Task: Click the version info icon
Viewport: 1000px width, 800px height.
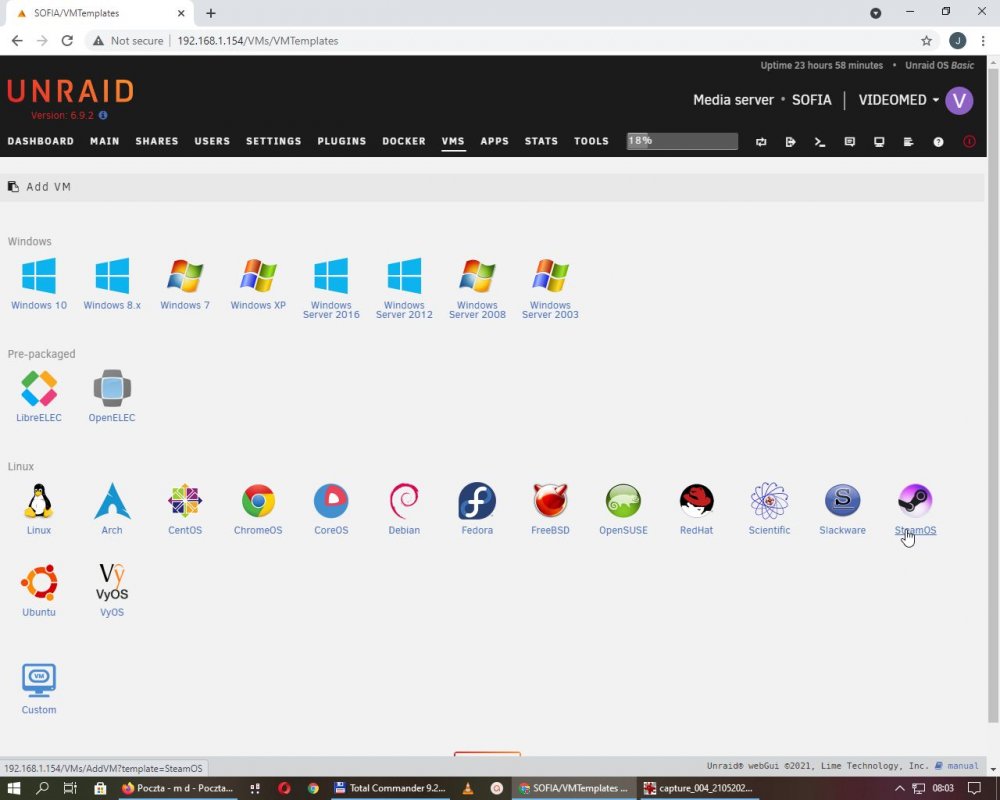Action: (103, 115)
